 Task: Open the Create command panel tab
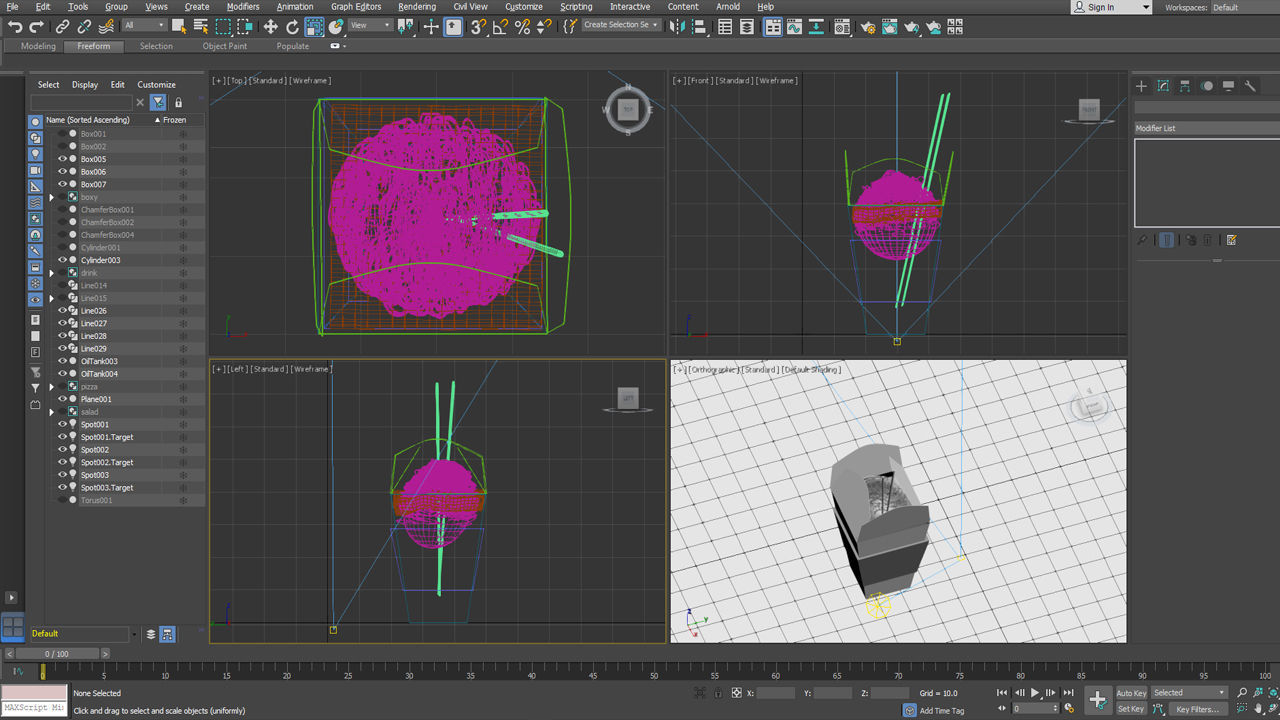coord(1141,86)
